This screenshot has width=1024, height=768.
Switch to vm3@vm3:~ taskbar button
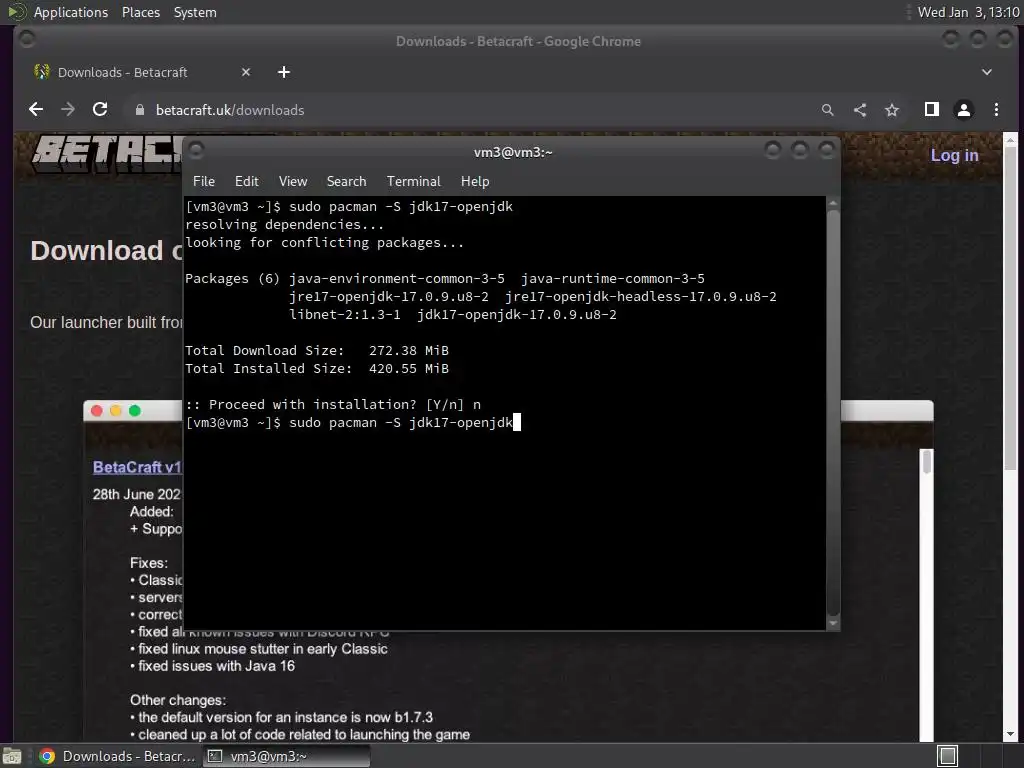pyautogui.click(x=286, y=756)
